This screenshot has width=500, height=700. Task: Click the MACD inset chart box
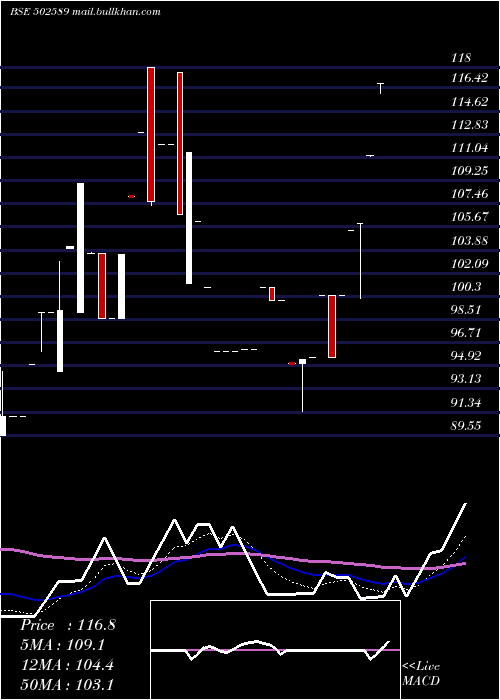275,650
